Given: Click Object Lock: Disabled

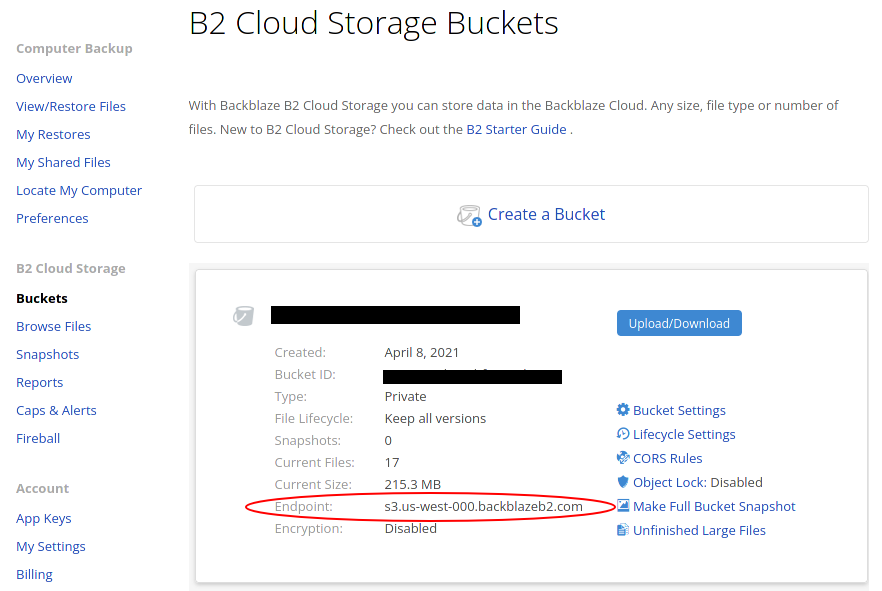Looking at the screenshot, I should (x=698, y=482).
